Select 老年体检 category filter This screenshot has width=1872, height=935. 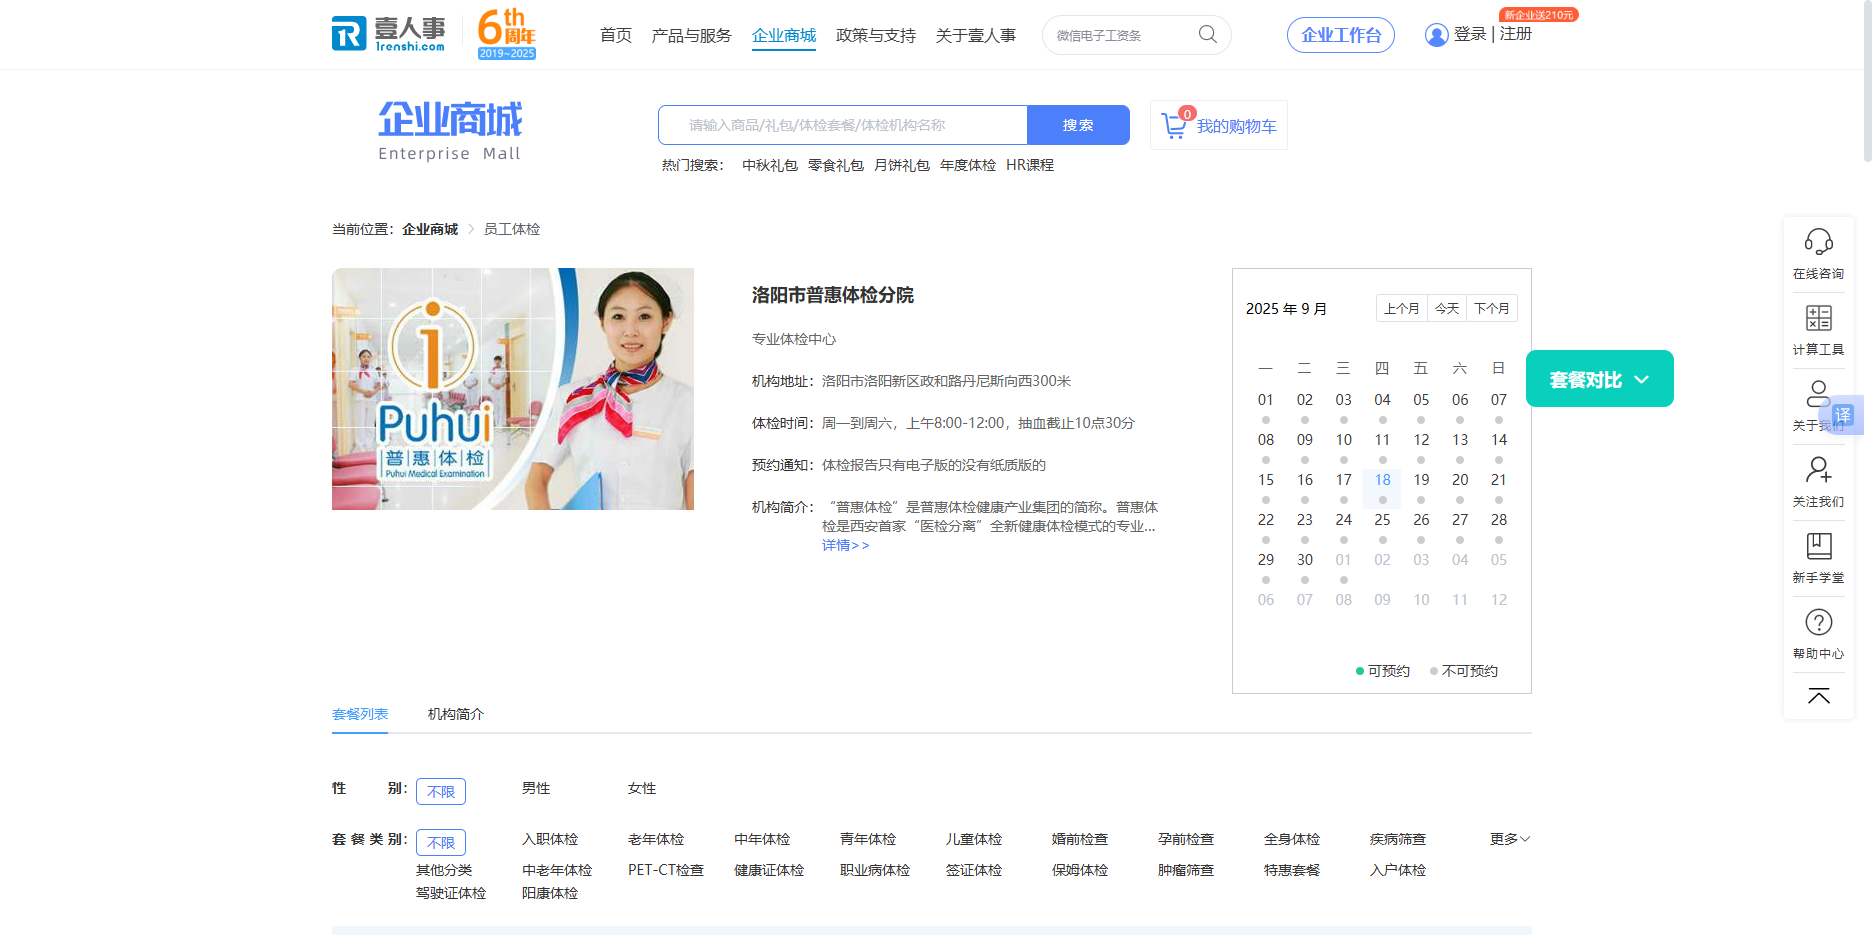click(656, 839)
